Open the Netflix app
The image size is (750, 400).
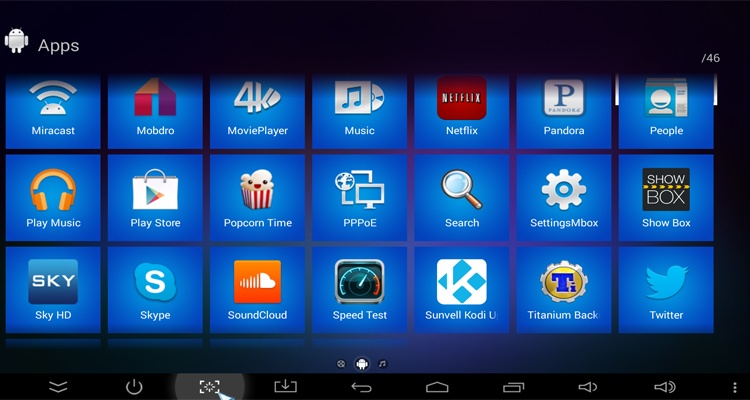pyautogui.click(x=462, y=107)
